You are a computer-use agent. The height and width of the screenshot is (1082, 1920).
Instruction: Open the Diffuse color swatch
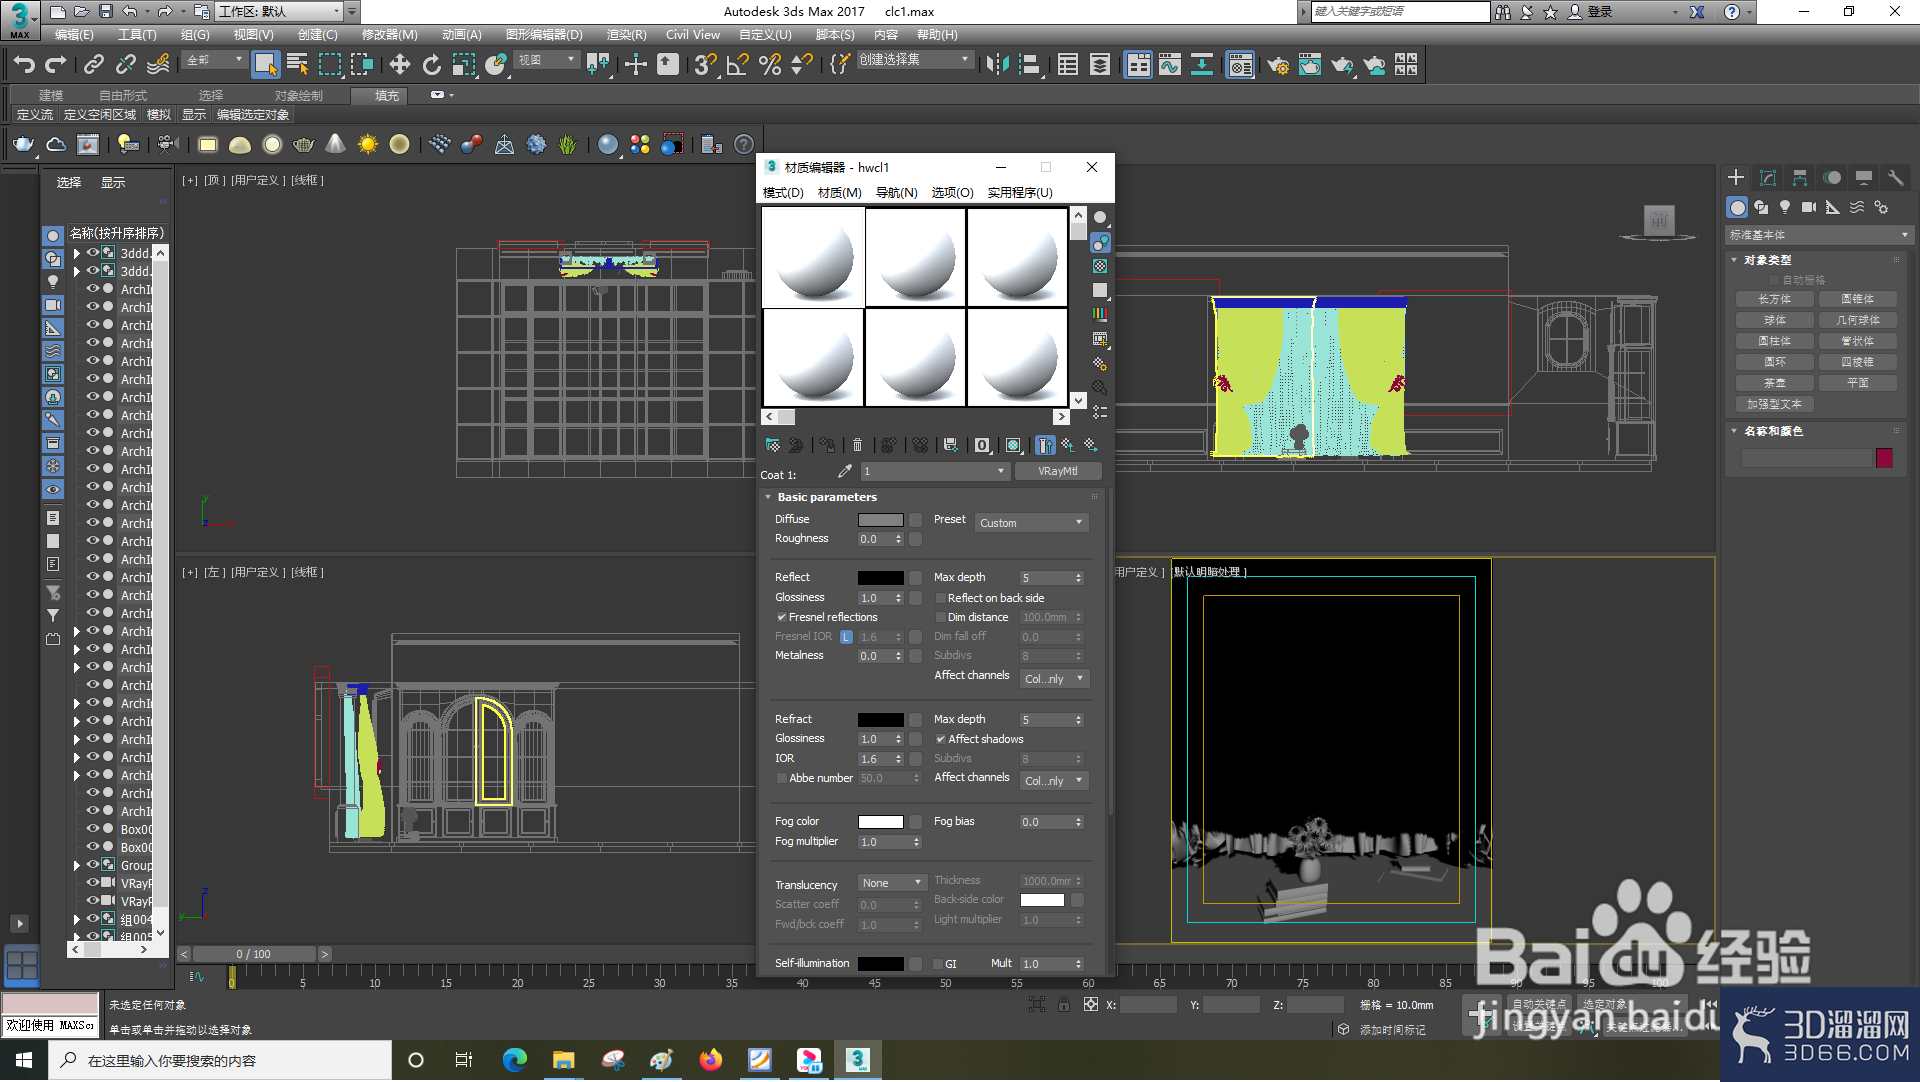[880, 519]
